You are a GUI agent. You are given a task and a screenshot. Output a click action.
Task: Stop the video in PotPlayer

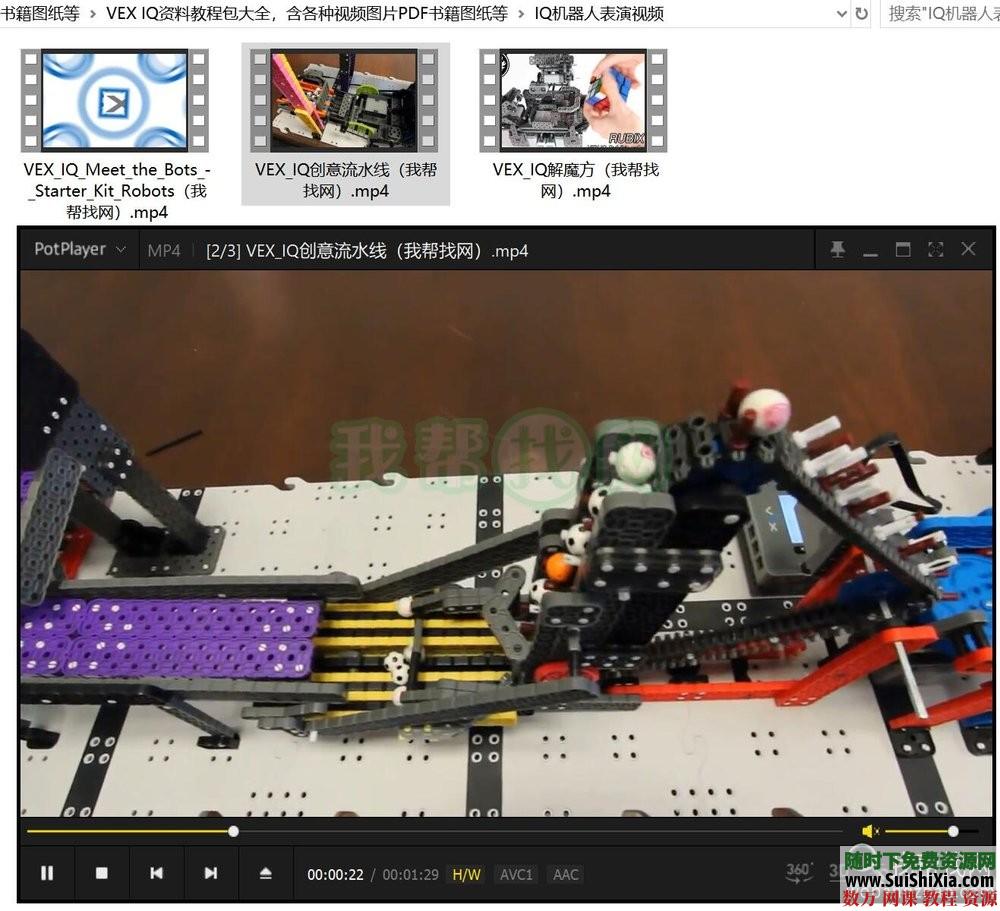(x=101, y=873)
